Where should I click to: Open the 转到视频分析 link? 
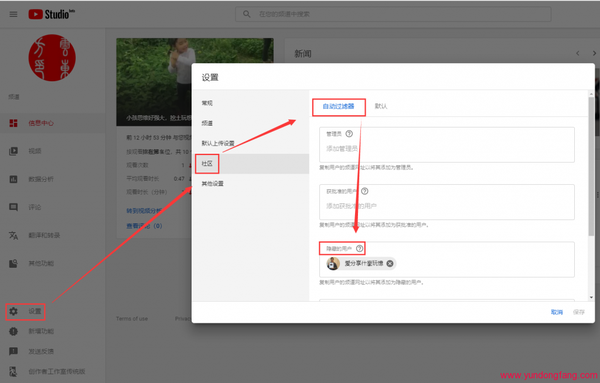[x=144, y=211]
